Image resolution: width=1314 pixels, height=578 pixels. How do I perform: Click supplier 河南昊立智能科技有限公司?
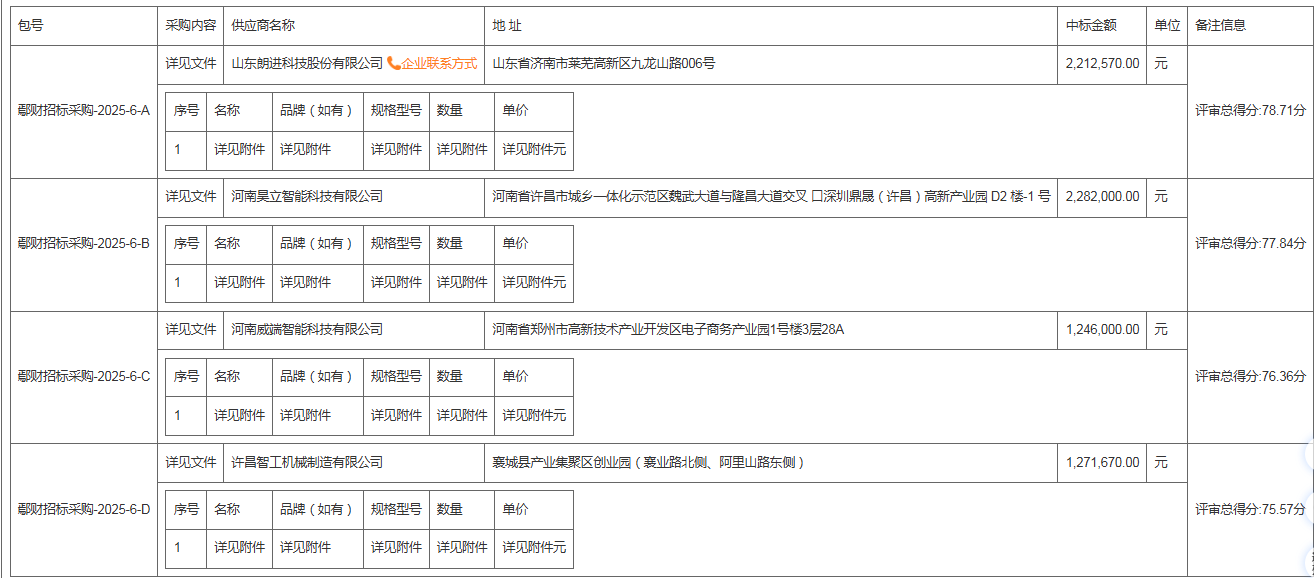click(307, 196)
